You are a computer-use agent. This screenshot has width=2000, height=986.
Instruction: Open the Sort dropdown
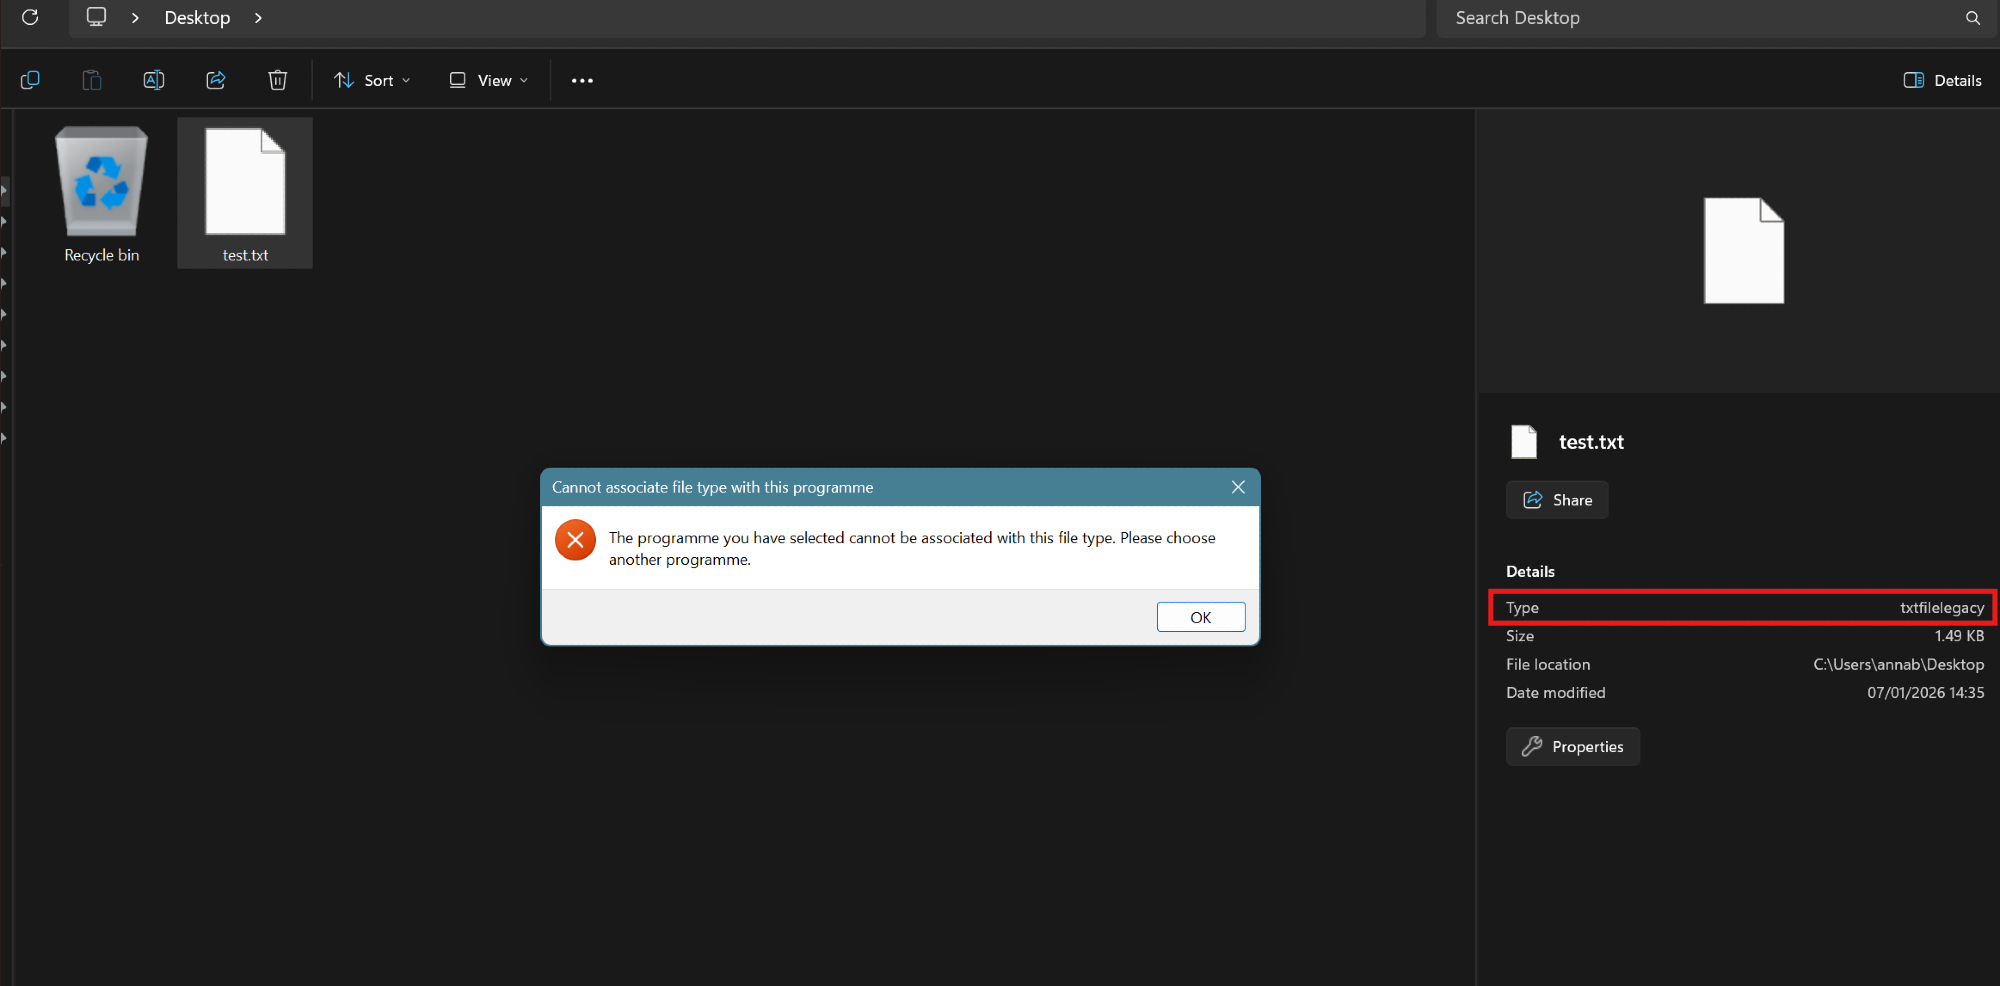(372, 80)
